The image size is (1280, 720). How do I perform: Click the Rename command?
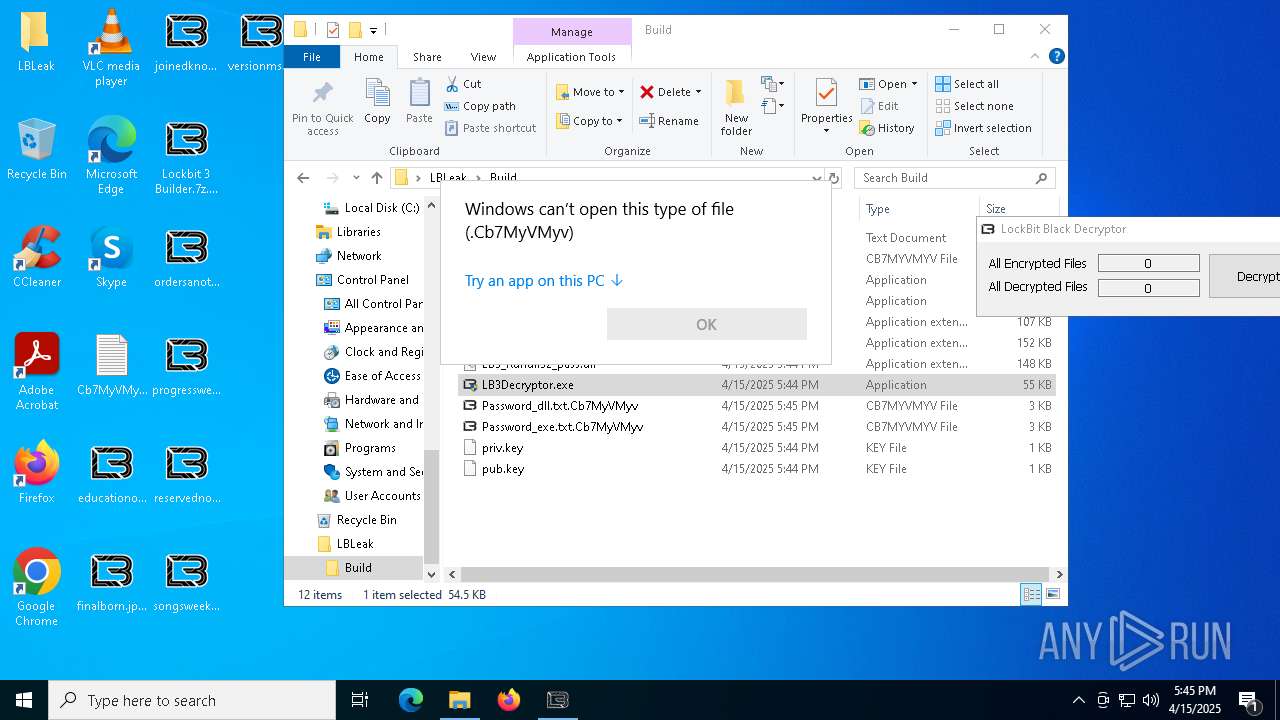pos(669,121)
